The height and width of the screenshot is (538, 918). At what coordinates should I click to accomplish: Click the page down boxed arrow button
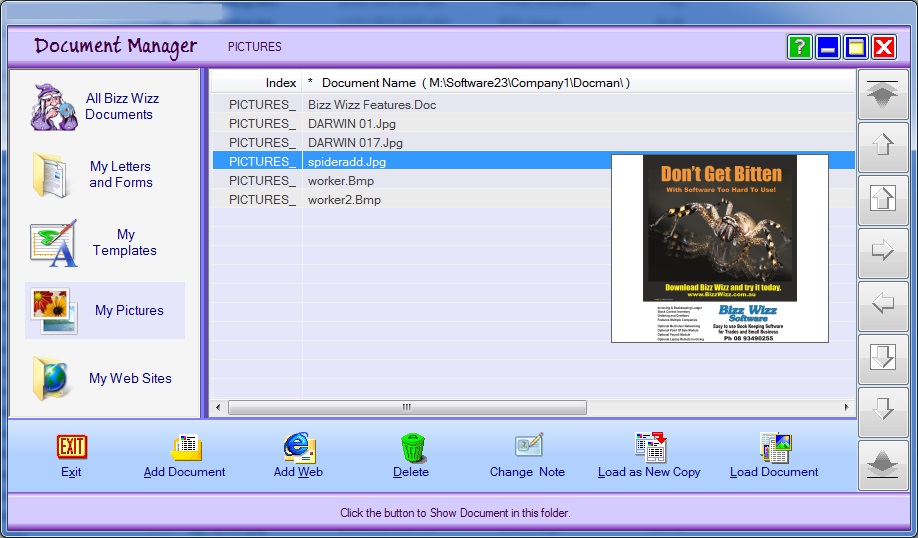tap(883, 359)
